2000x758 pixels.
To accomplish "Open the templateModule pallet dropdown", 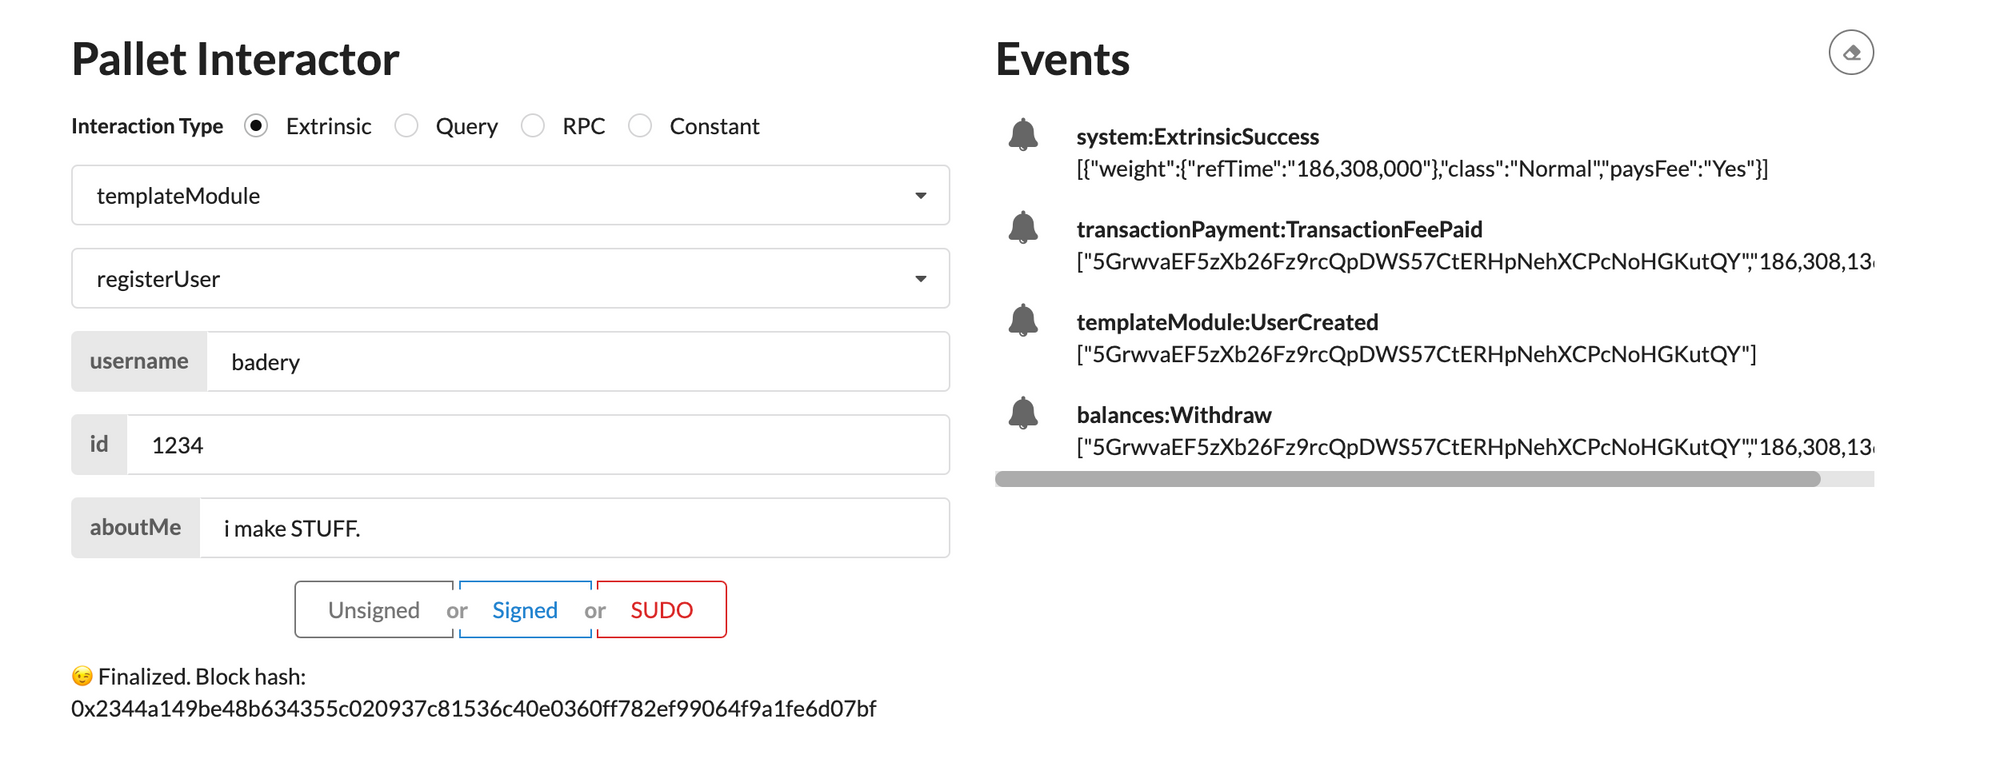I will click(x=510, y=196).
